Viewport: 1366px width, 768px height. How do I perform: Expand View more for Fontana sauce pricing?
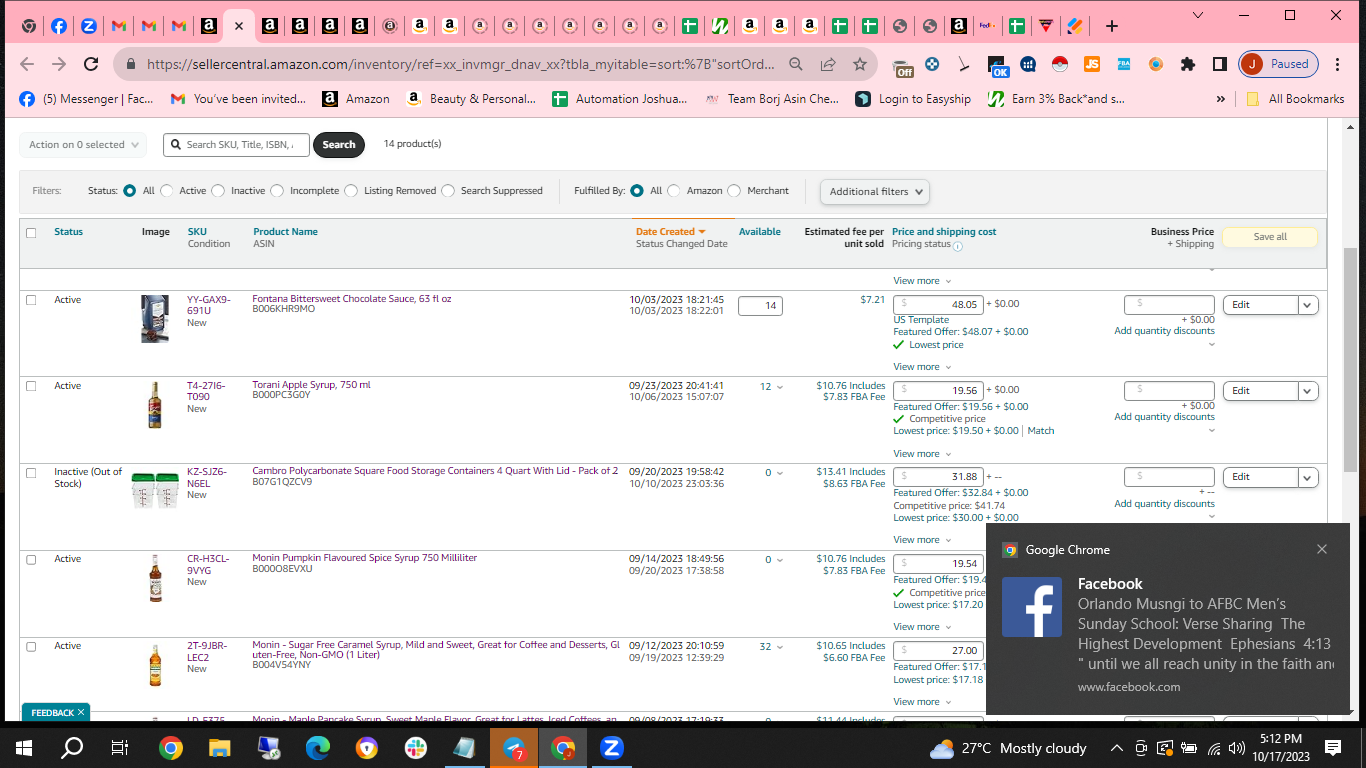tap(922, 367)
